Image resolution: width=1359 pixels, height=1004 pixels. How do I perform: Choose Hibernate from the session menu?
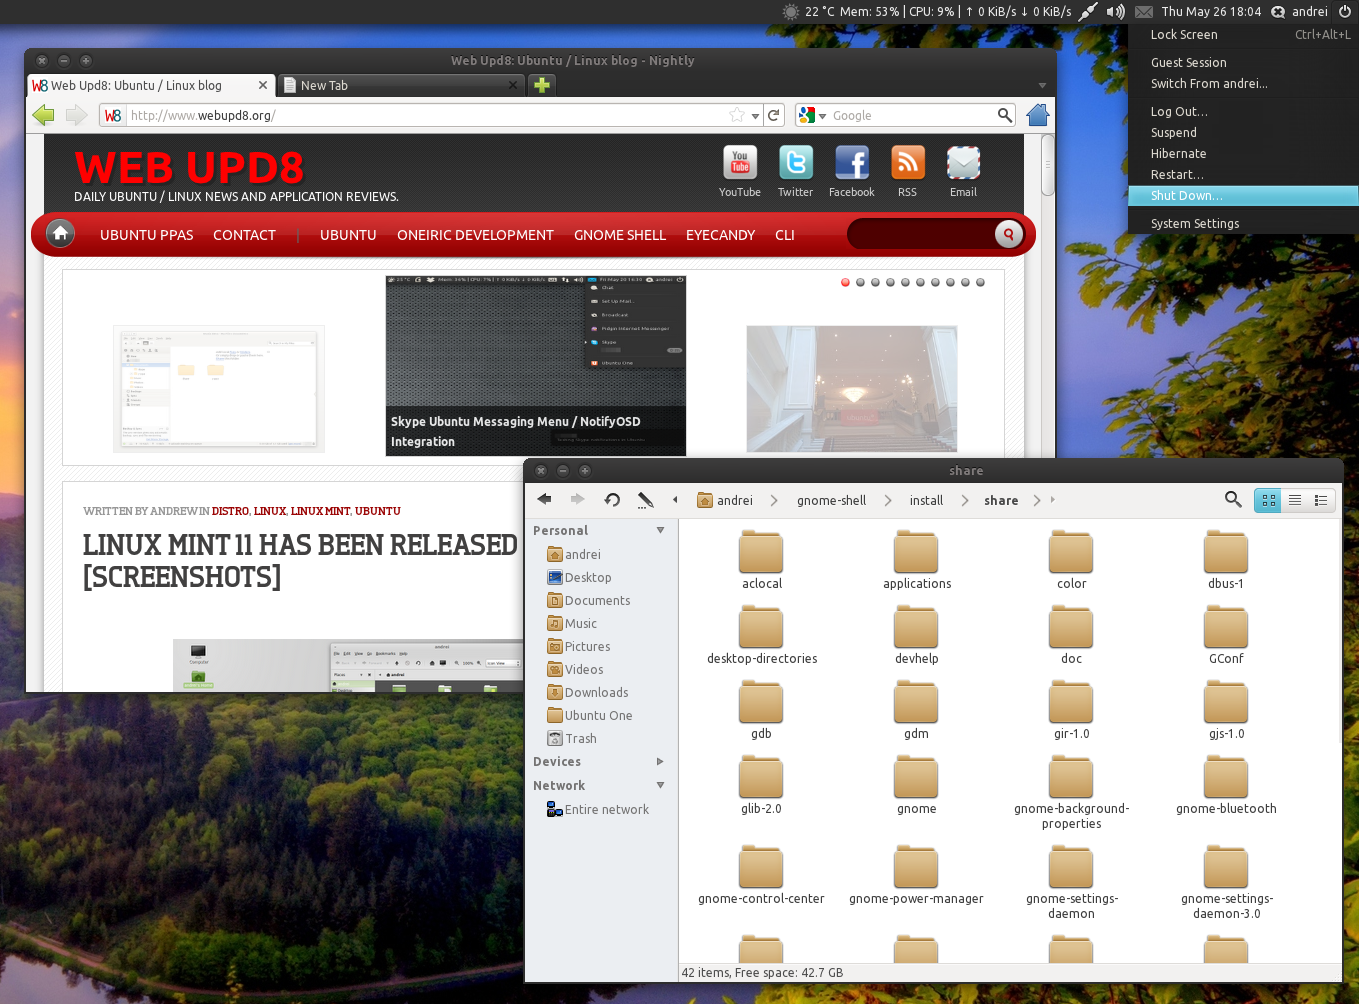pos(1243,153)
